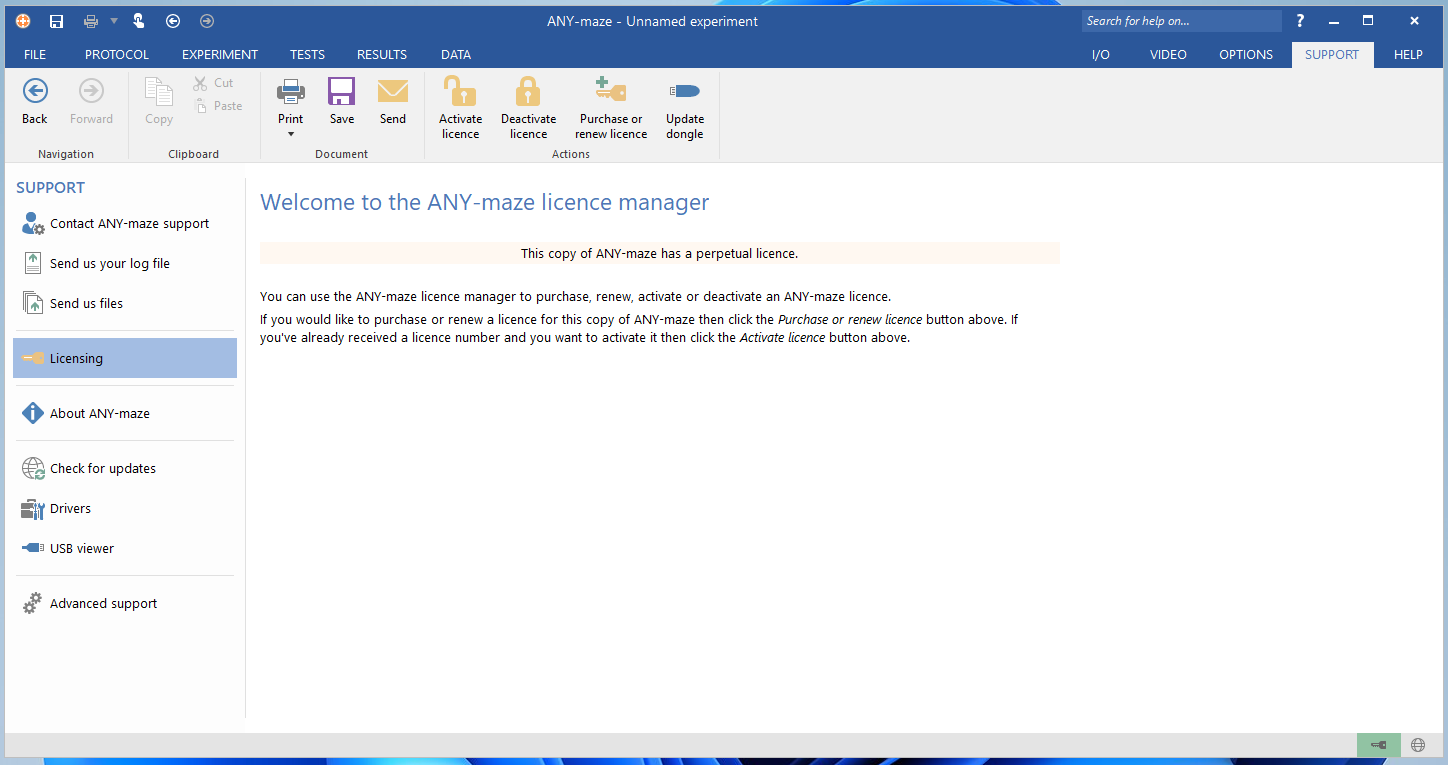Click the perpetual licence notice text
1448x765 pixels.
[x=659, y=254]
